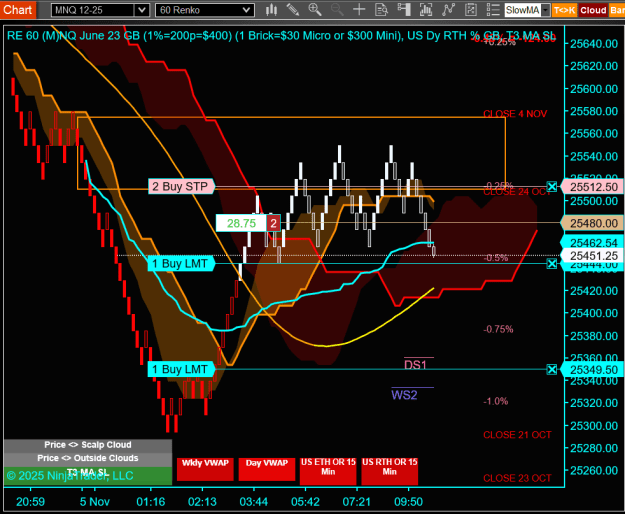Expand the SlowMA dropdown arrow
625x514 pixels.
(546, 10)
